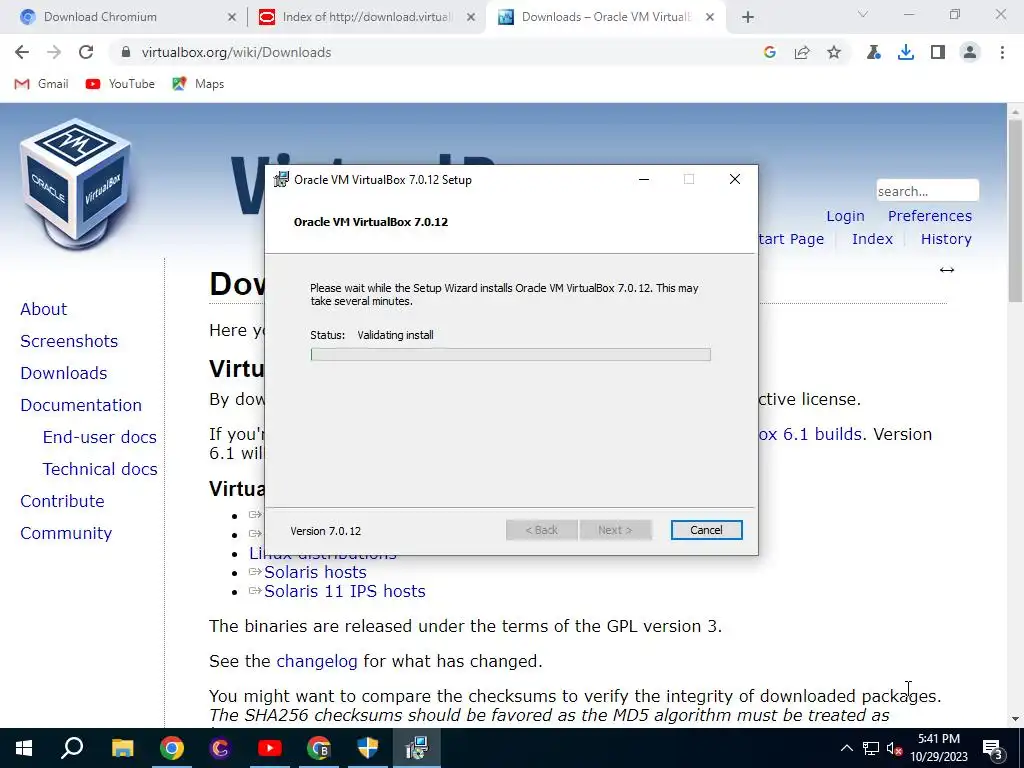
Task: Click the address bar URL
Action: pos(236,52)
